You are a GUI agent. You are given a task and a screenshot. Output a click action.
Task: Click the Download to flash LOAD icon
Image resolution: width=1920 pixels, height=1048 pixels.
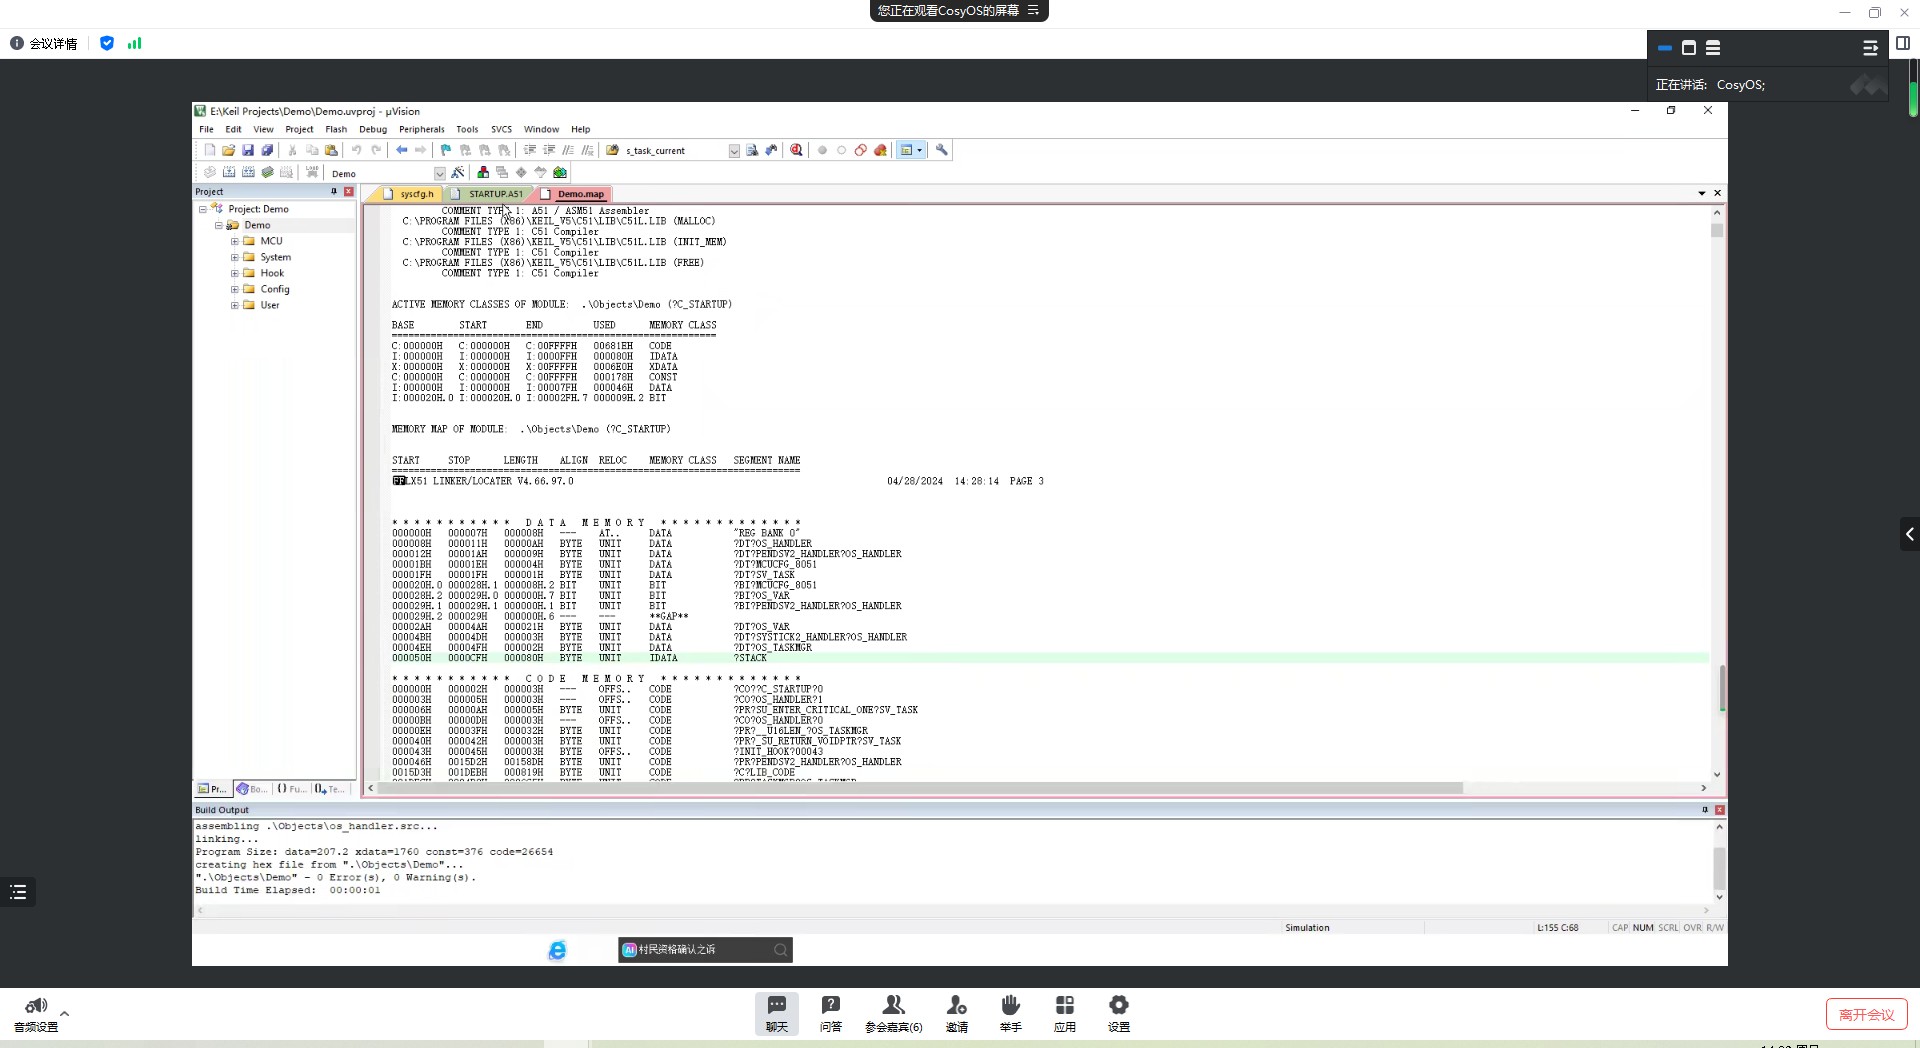tap(312, 172)
